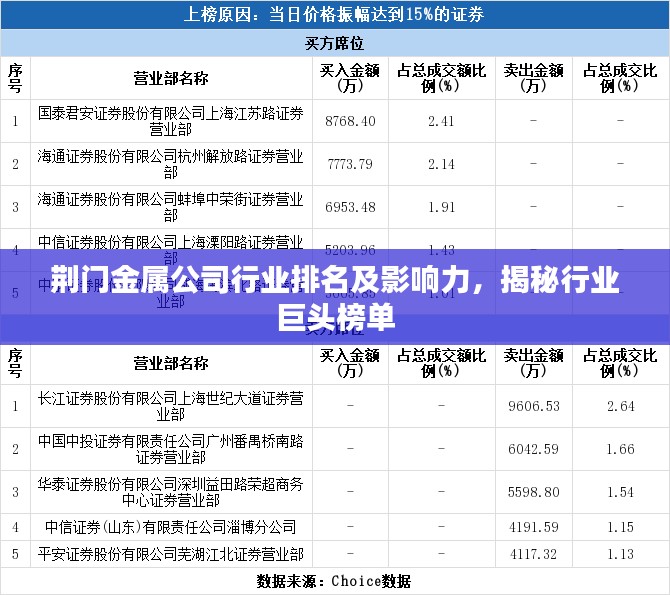Click the sell amount 4191.59
The height and width of the screenshot is (595, 670).
(533, 527)
